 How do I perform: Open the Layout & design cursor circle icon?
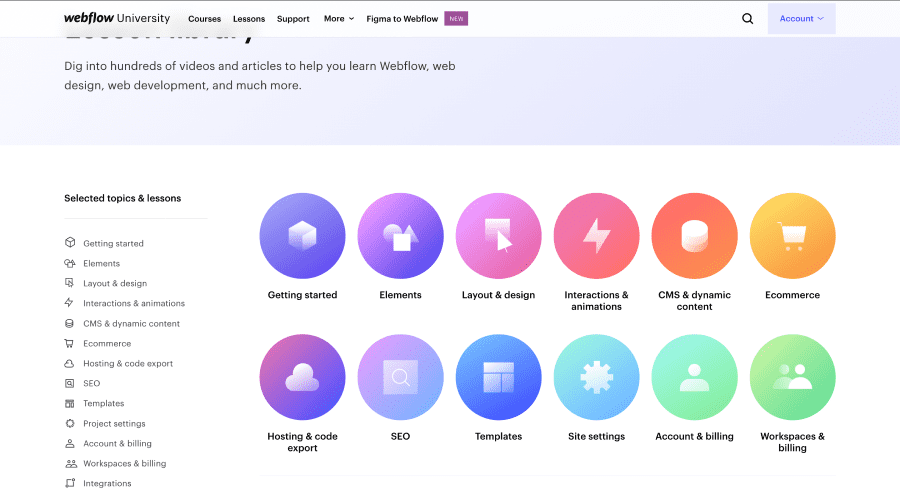(498, 236)
